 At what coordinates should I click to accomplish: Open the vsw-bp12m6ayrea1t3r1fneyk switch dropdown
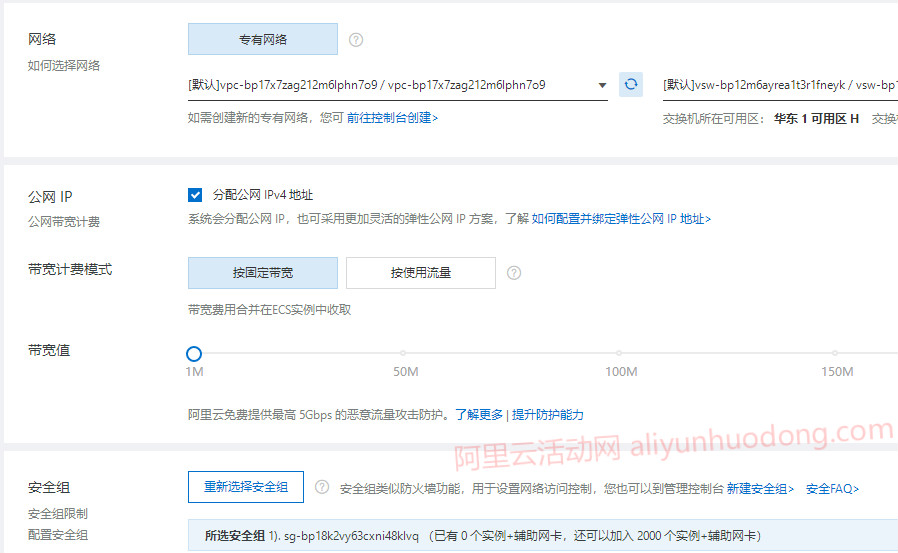tap(780, 85)
